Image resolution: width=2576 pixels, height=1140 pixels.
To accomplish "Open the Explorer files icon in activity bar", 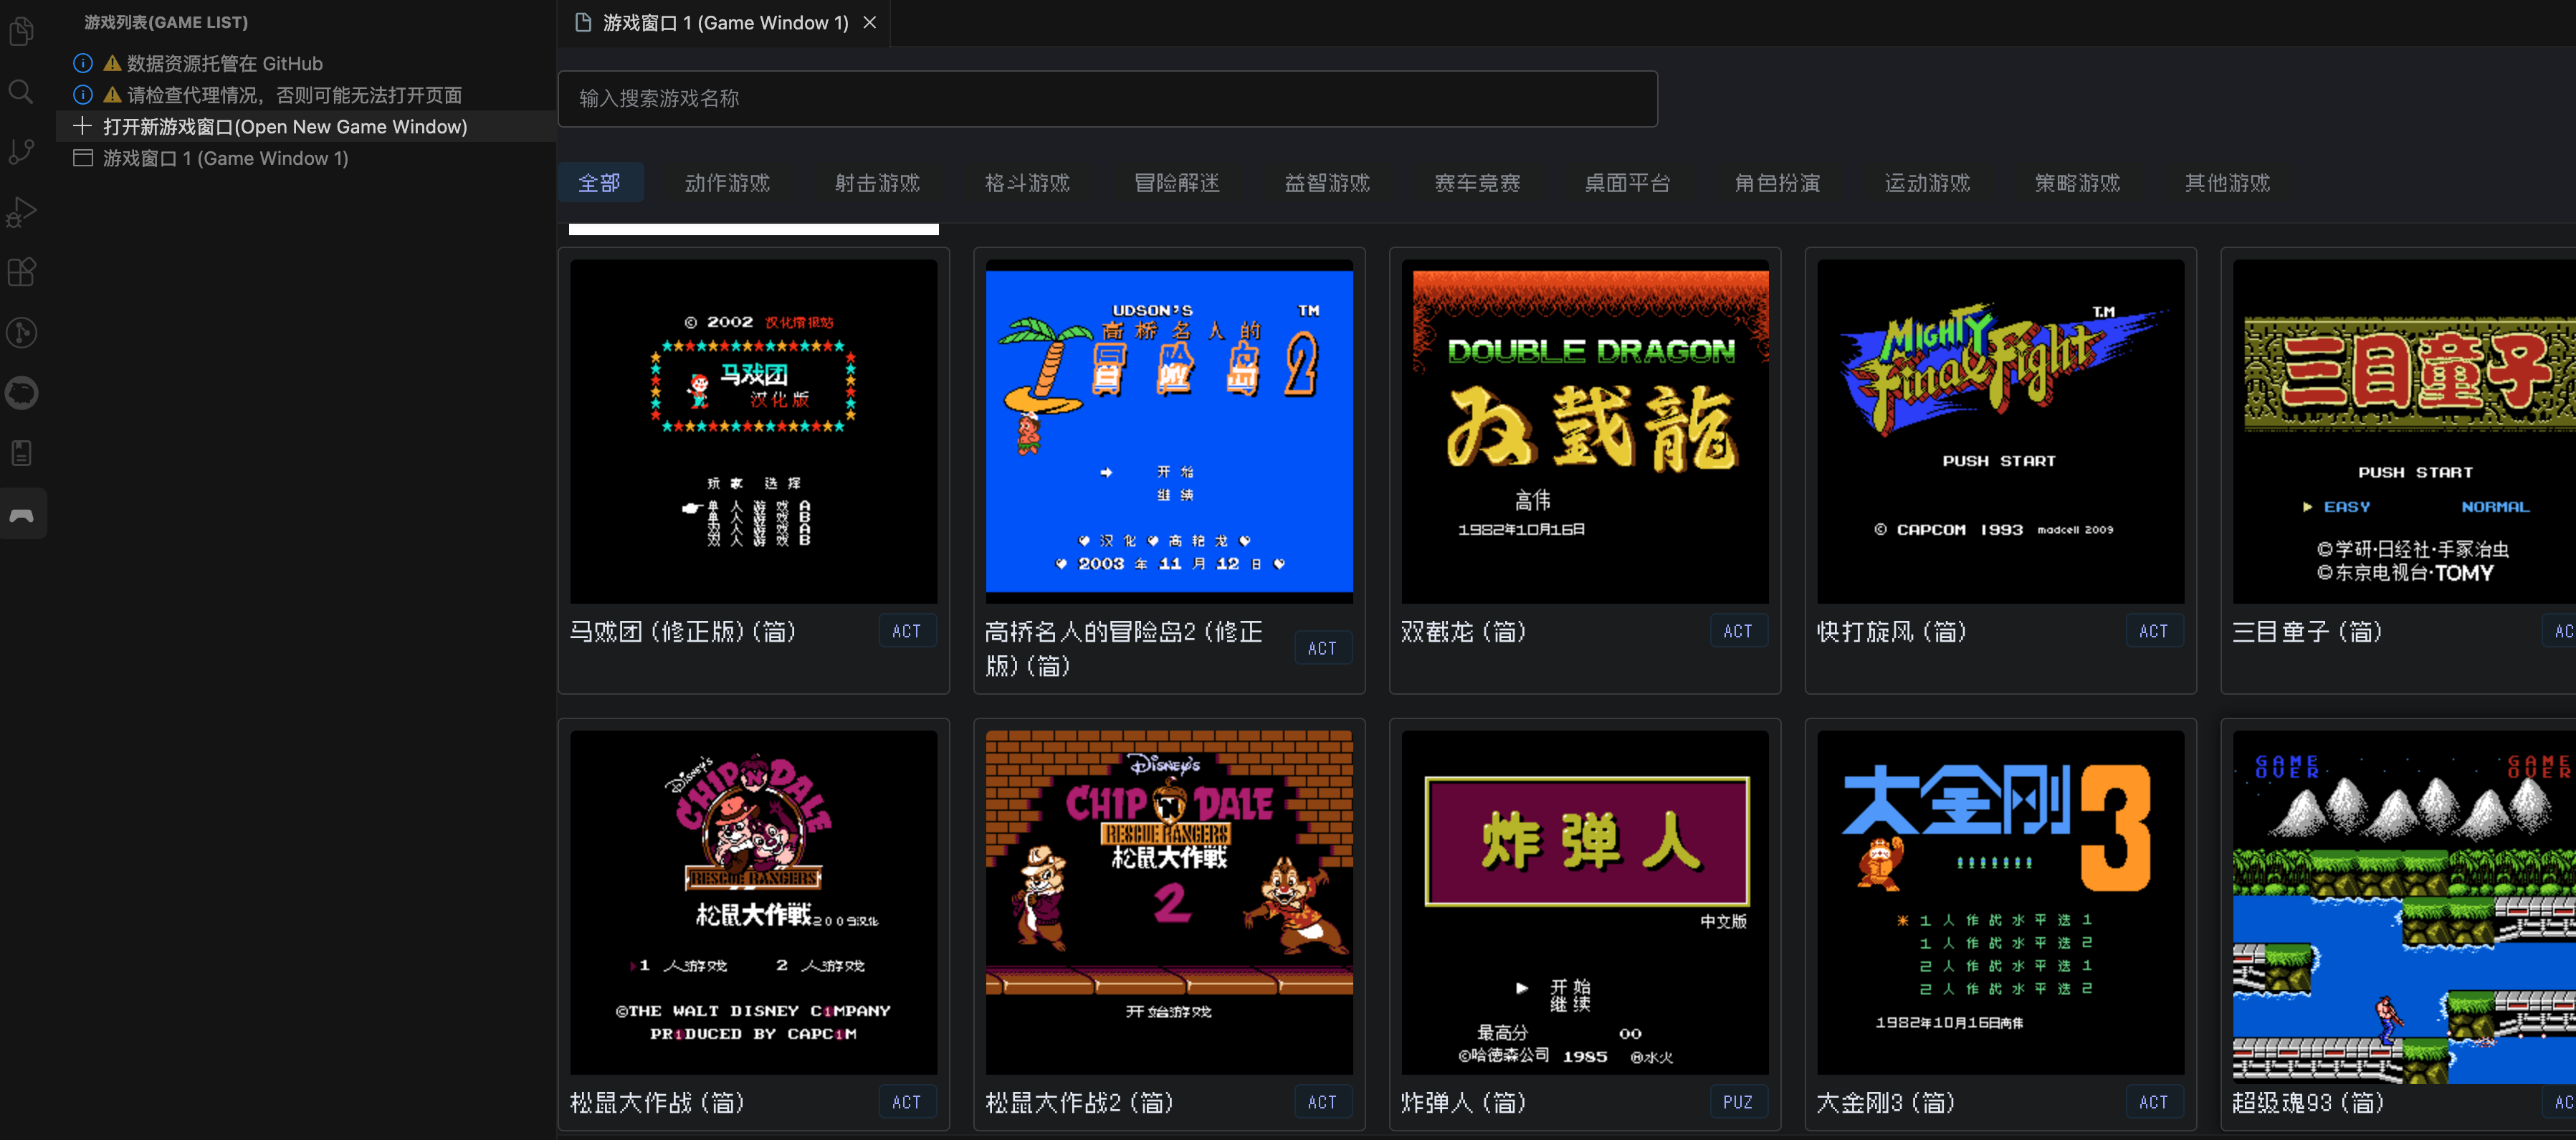I will coord(22,32).
